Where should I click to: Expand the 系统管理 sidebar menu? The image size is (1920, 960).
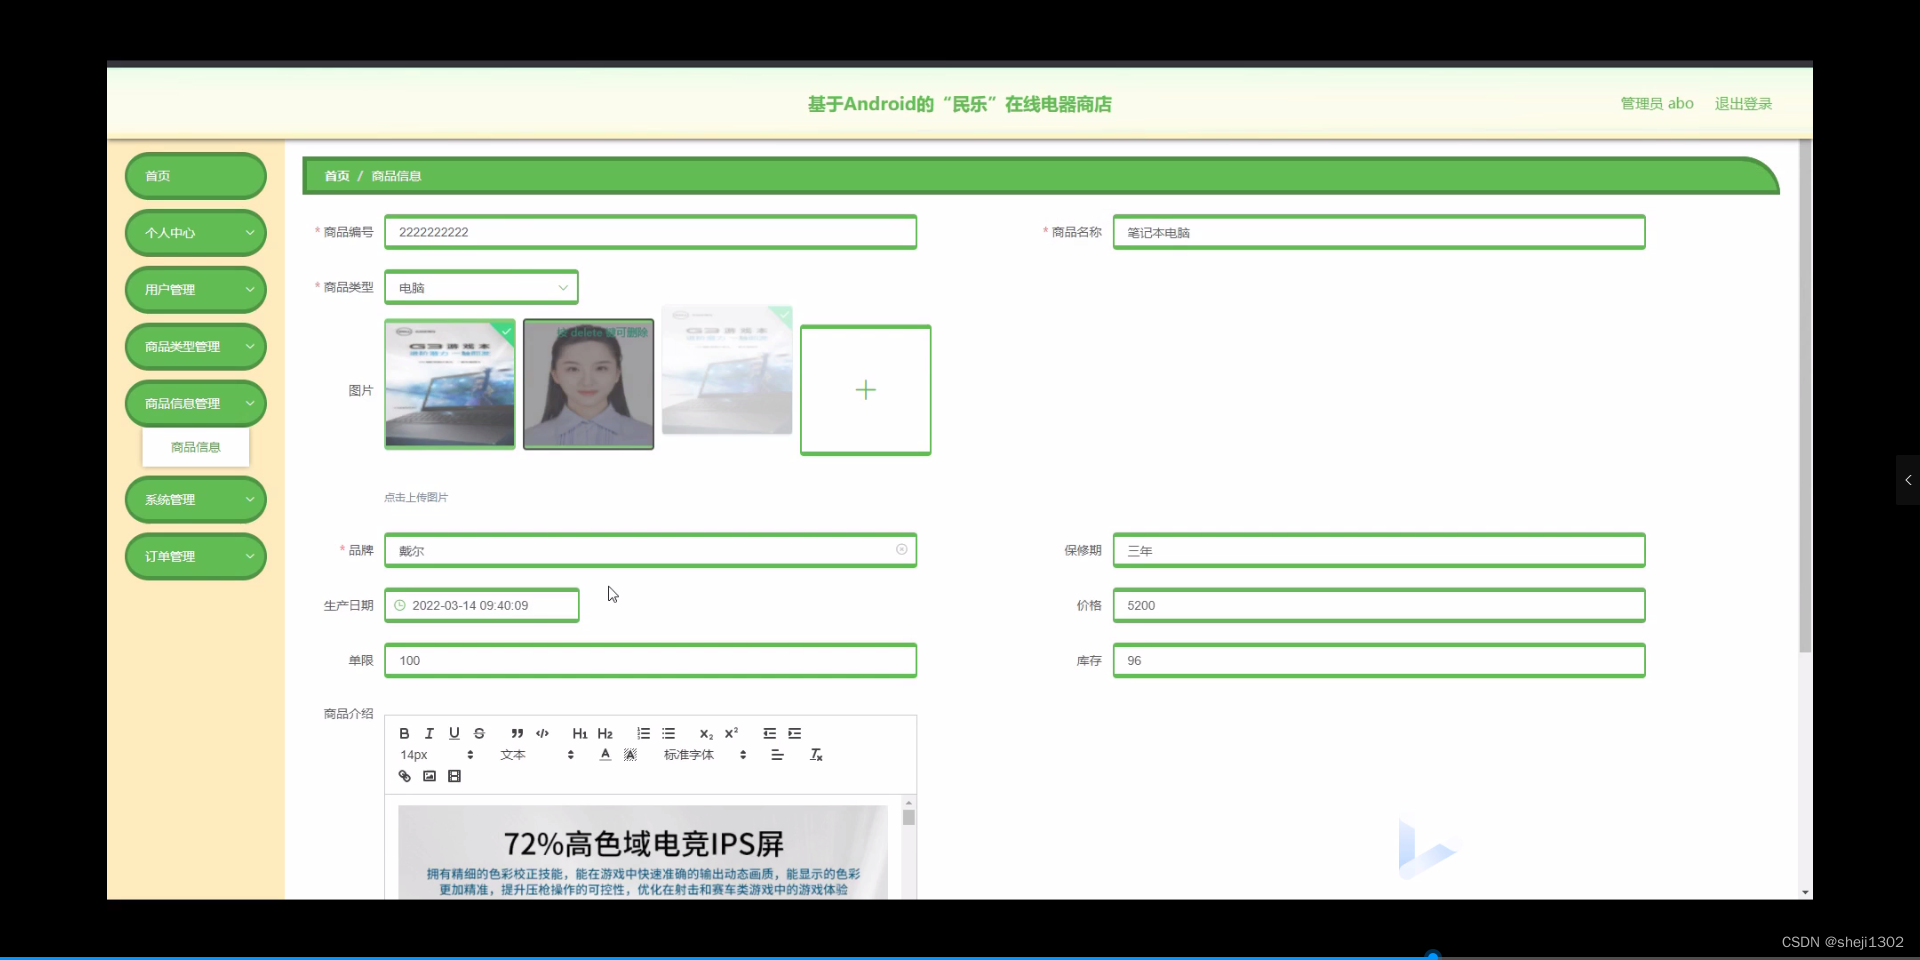[x=195, y=499]
